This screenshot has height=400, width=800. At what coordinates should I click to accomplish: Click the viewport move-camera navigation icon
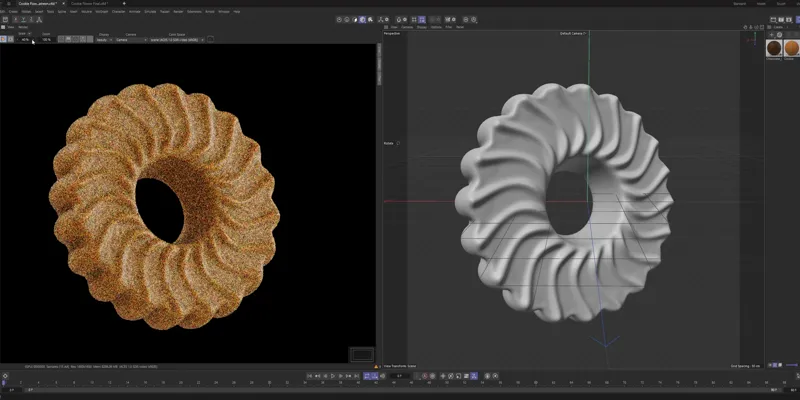click(745, 27)
